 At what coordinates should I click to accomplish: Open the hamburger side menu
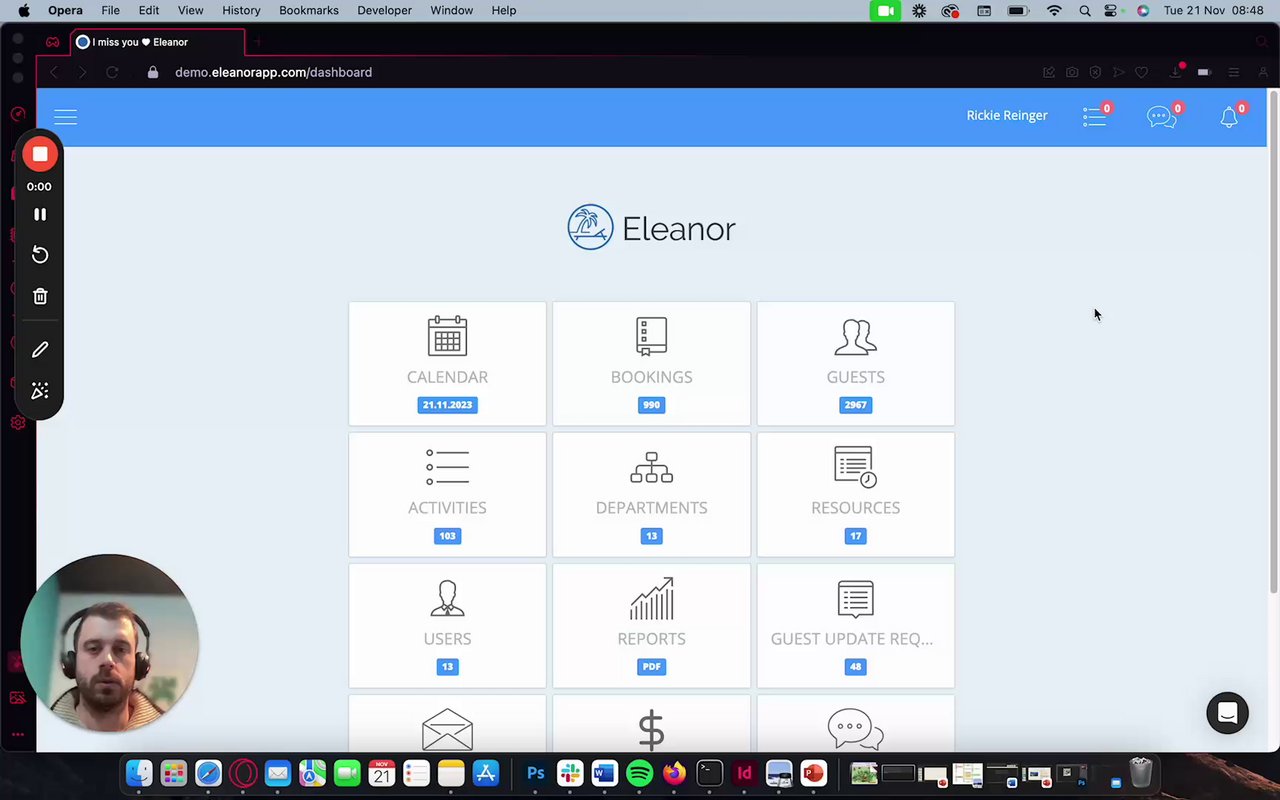65,117
